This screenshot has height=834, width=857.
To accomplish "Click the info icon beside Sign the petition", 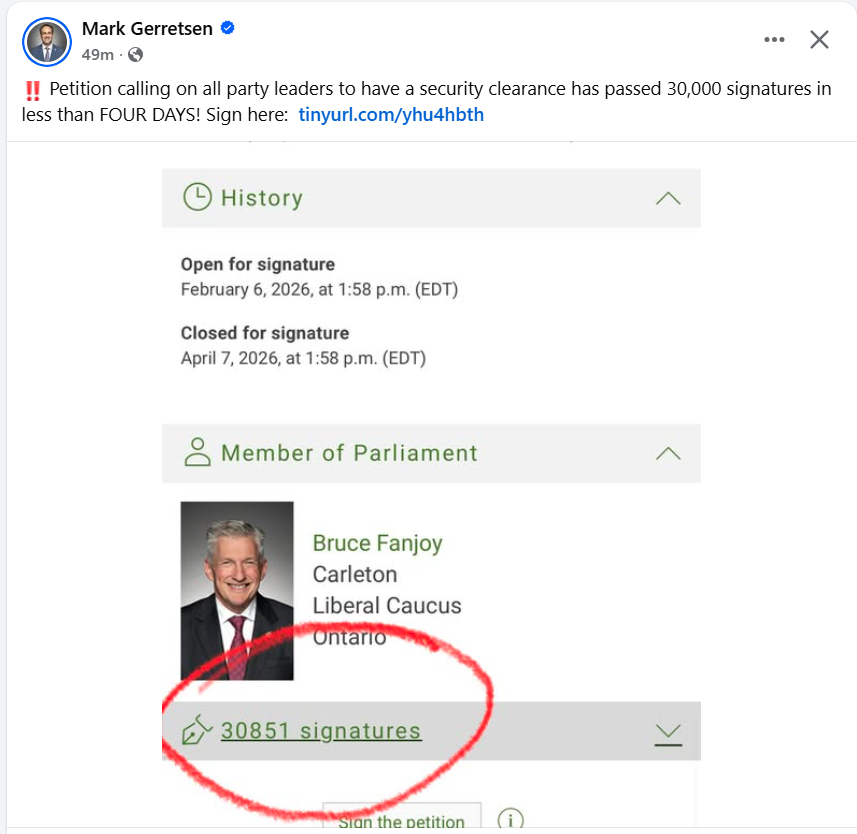I will pos(510,820).
